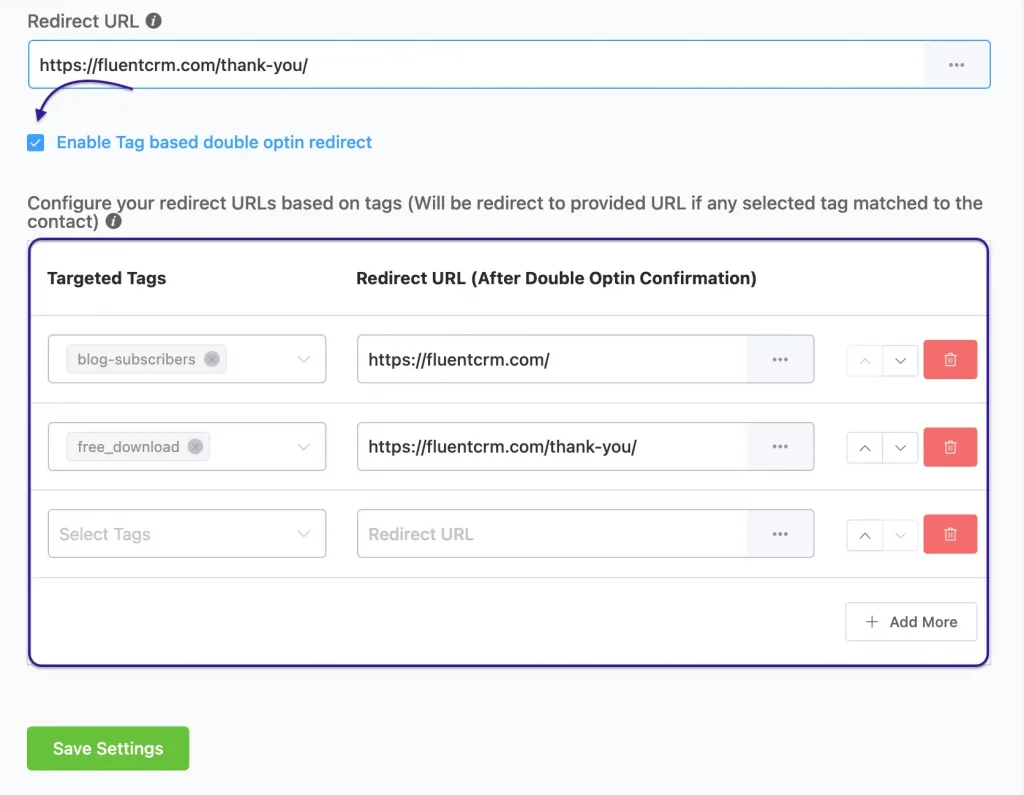Viewport: 1024px width, 795px height.
Task: Uncheck Enable Tag based double optin redirect
Action: point(35,142)
